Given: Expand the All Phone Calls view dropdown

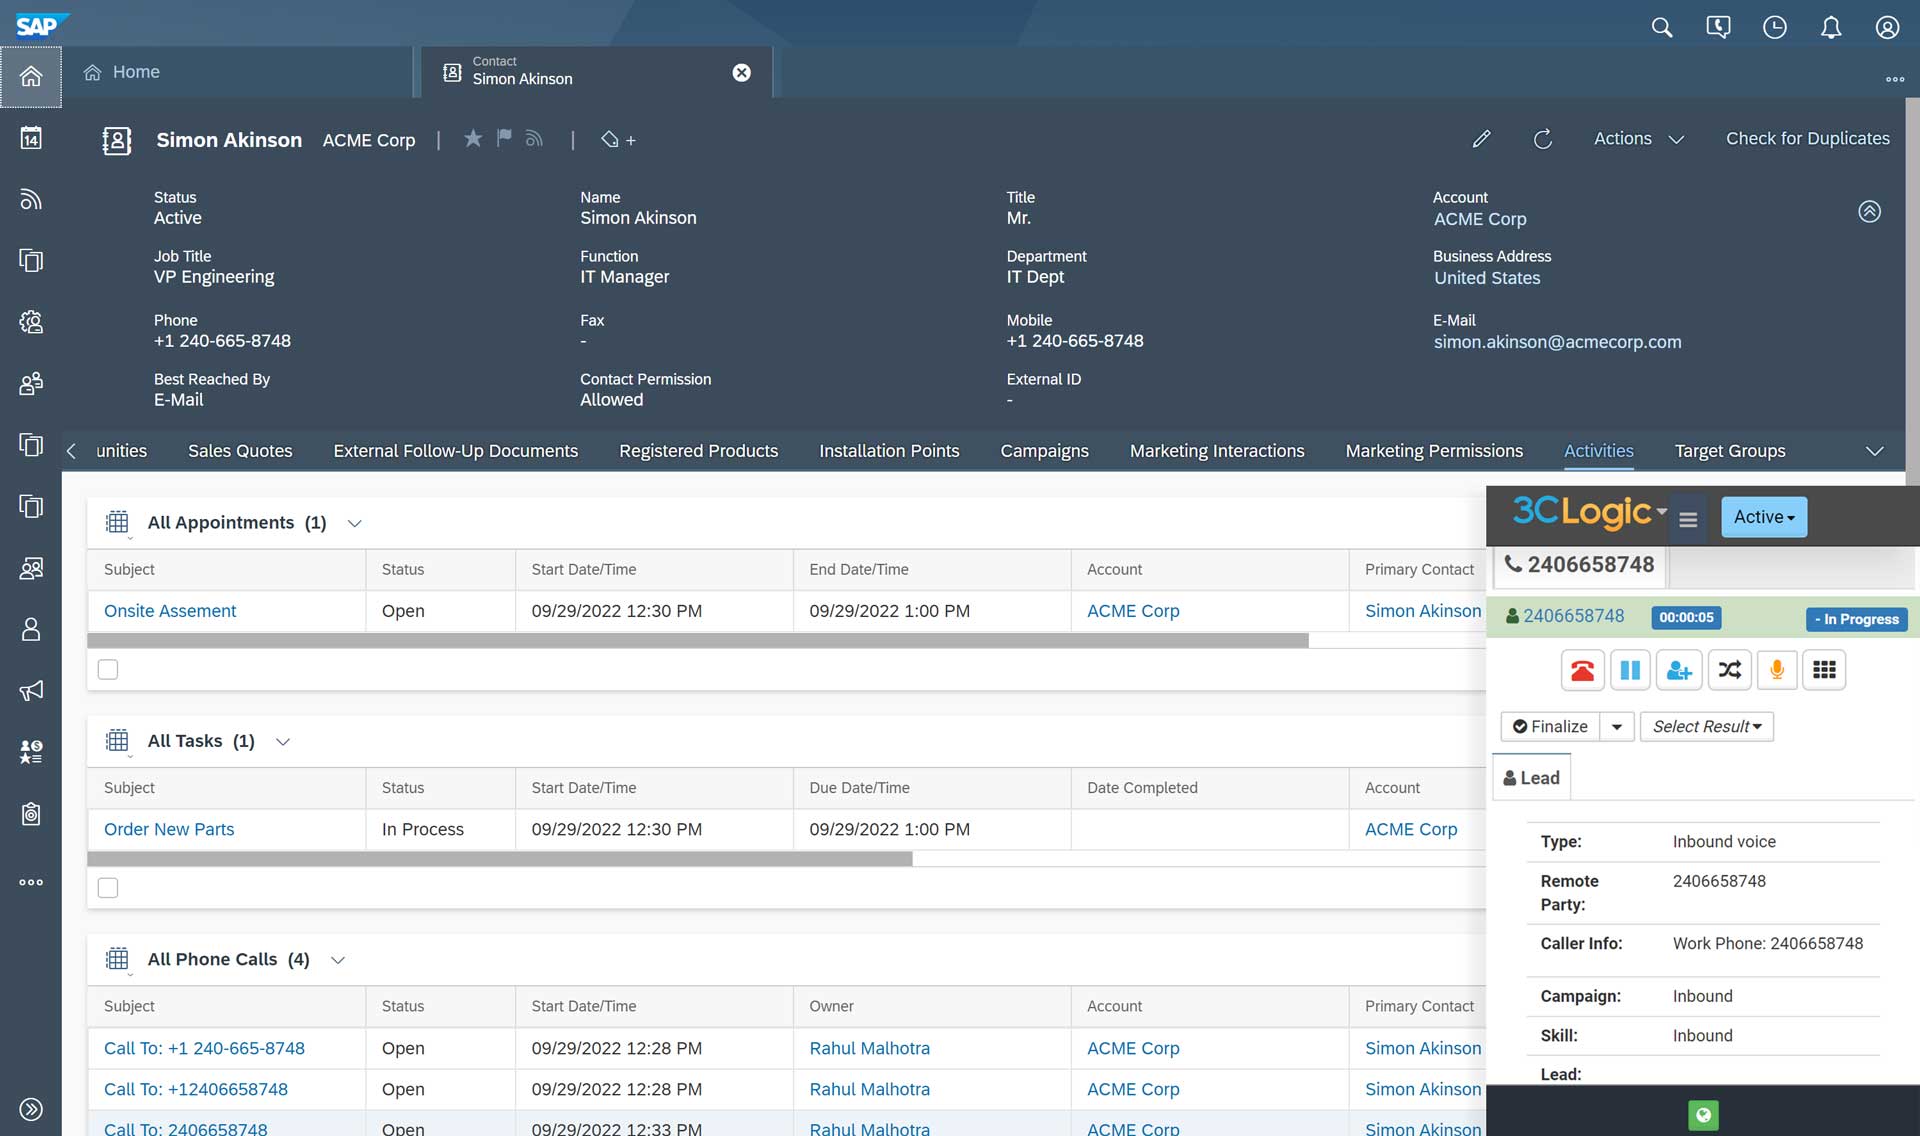Looking at the screenshot, I should [338, 960].
